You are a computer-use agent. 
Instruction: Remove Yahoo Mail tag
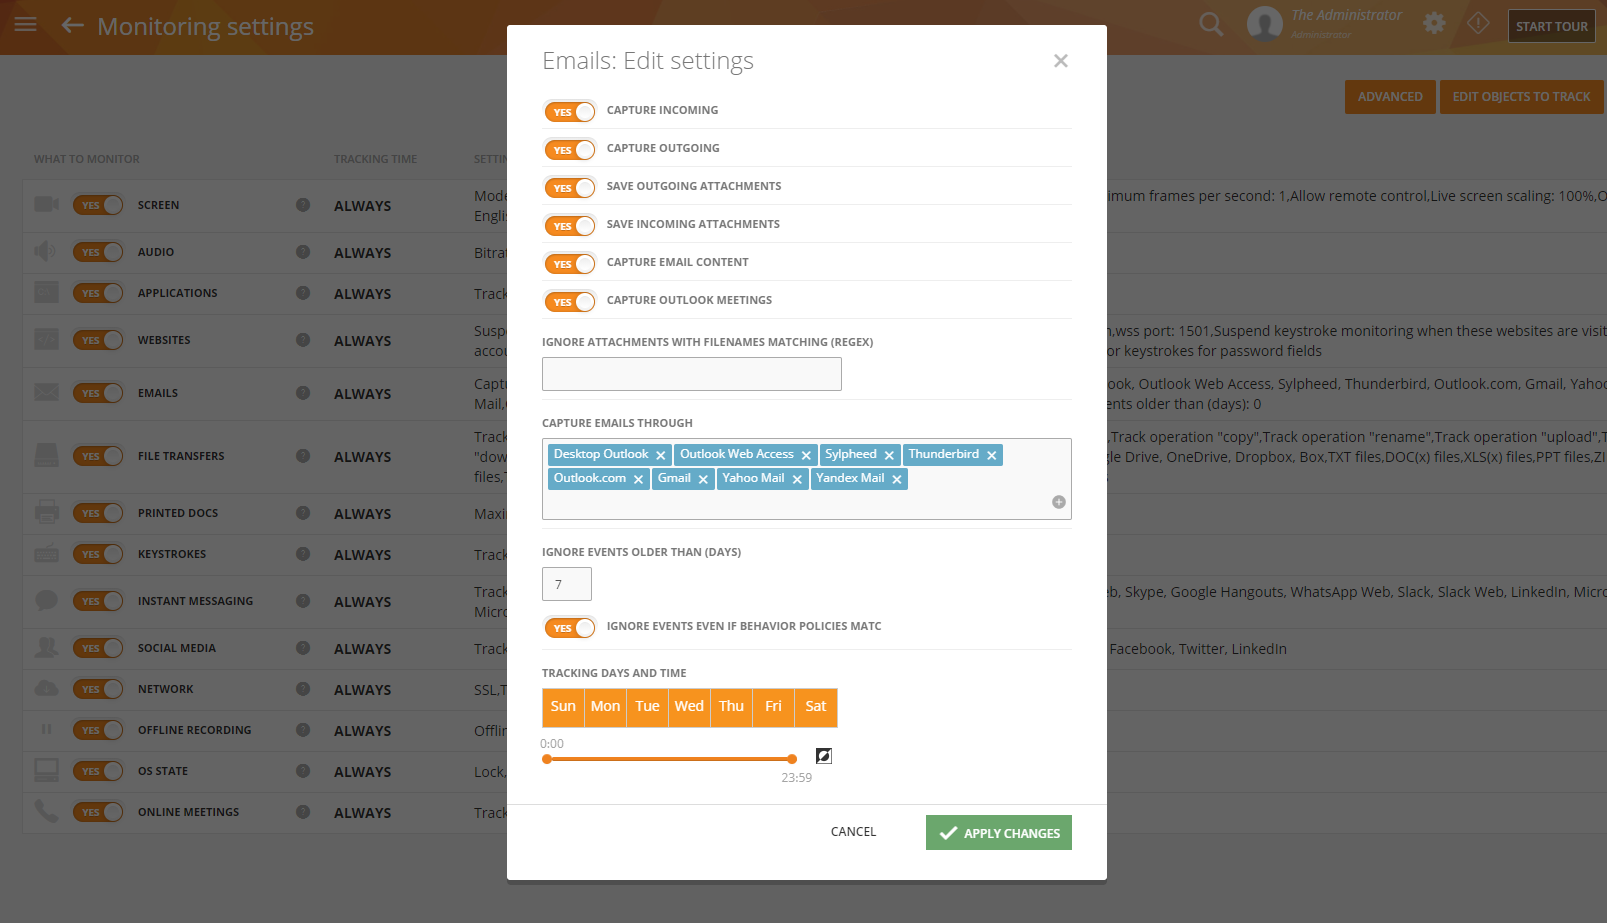(x=797, y=479)
